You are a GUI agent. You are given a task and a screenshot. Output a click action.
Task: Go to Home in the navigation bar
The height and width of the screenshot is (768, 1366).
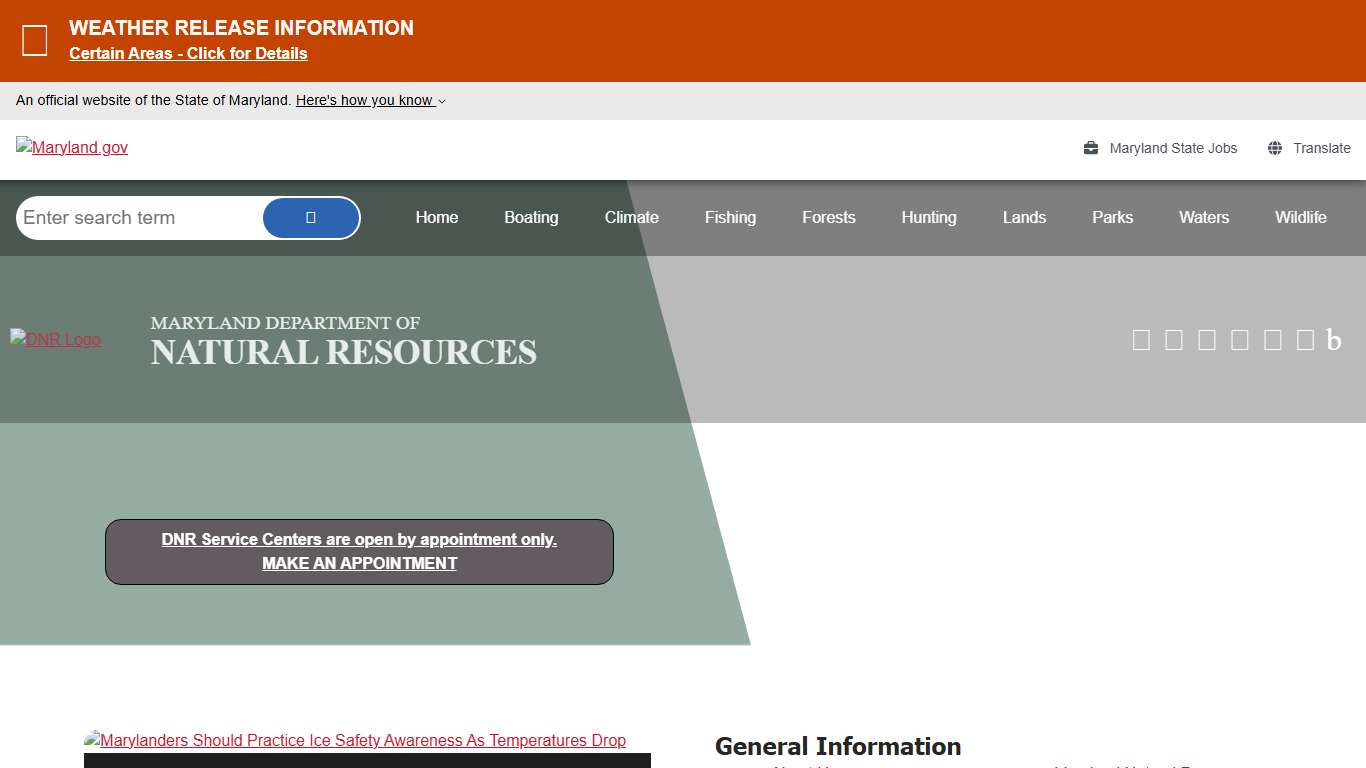tap(437, 217)
